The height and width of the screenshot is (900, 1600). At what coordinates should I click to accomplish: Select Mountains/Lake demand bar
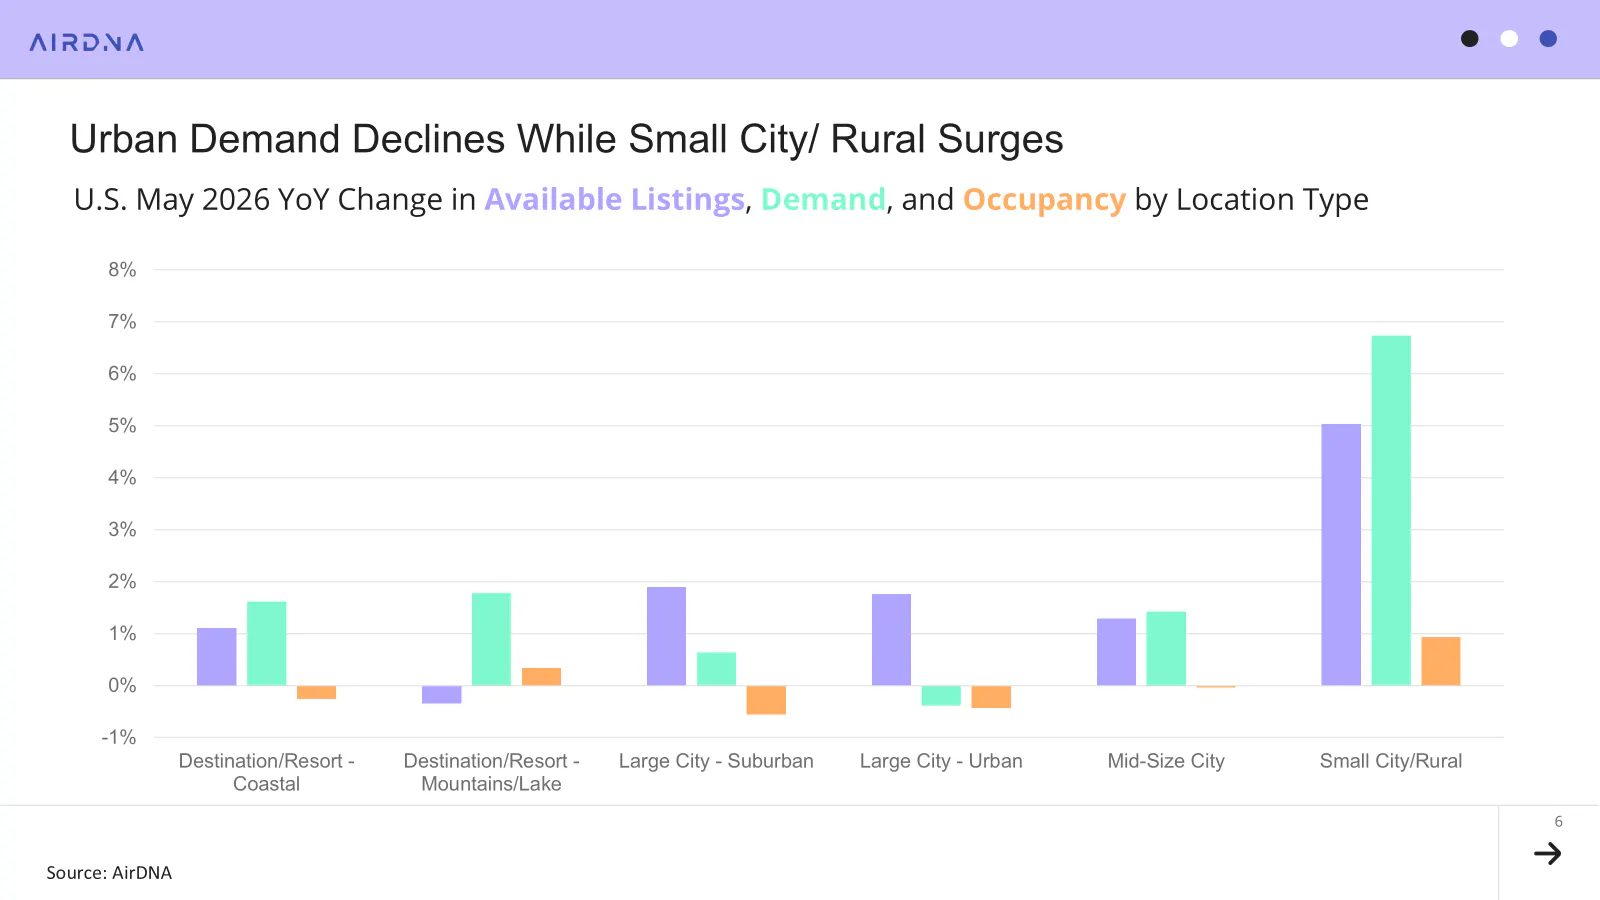click(x=491, y=639)
